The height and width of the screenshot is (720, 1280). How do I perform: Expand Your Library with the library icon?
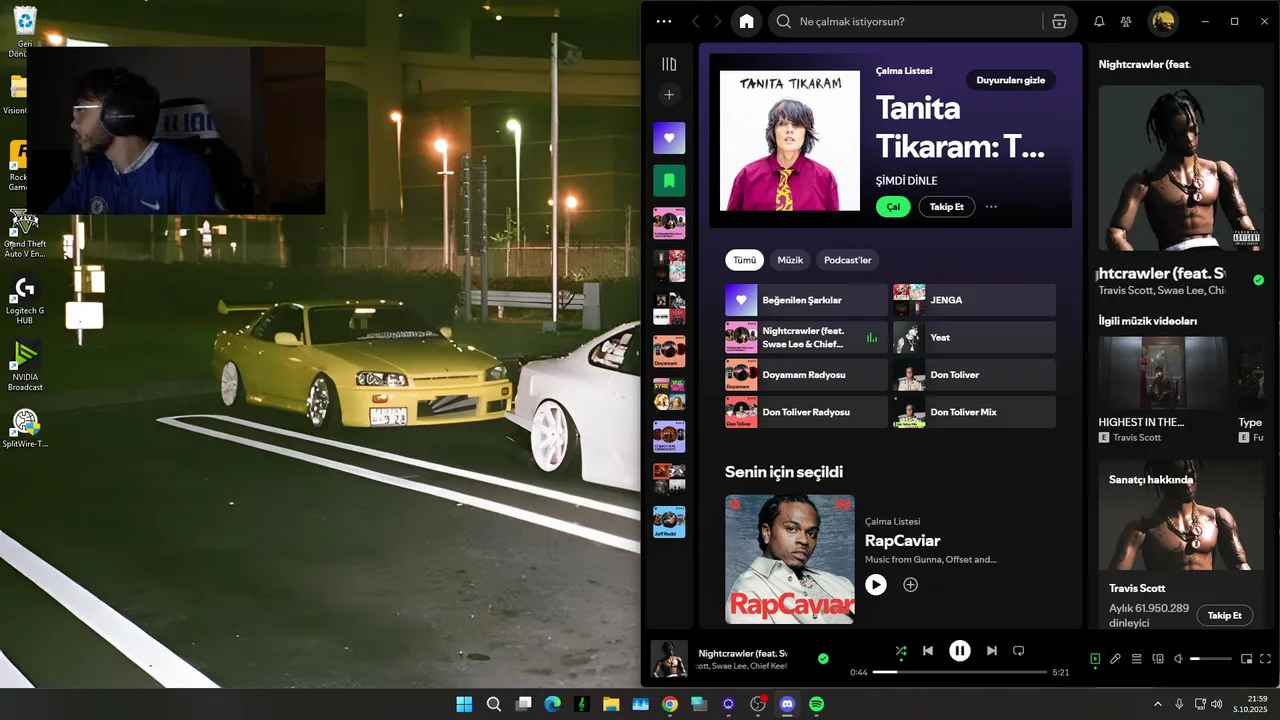tap(669, 64)
